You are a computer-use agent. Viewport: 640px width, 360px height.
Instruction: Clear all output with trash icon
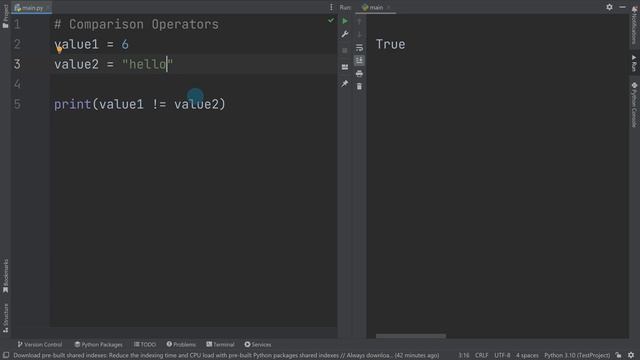[x=359, y=87]
